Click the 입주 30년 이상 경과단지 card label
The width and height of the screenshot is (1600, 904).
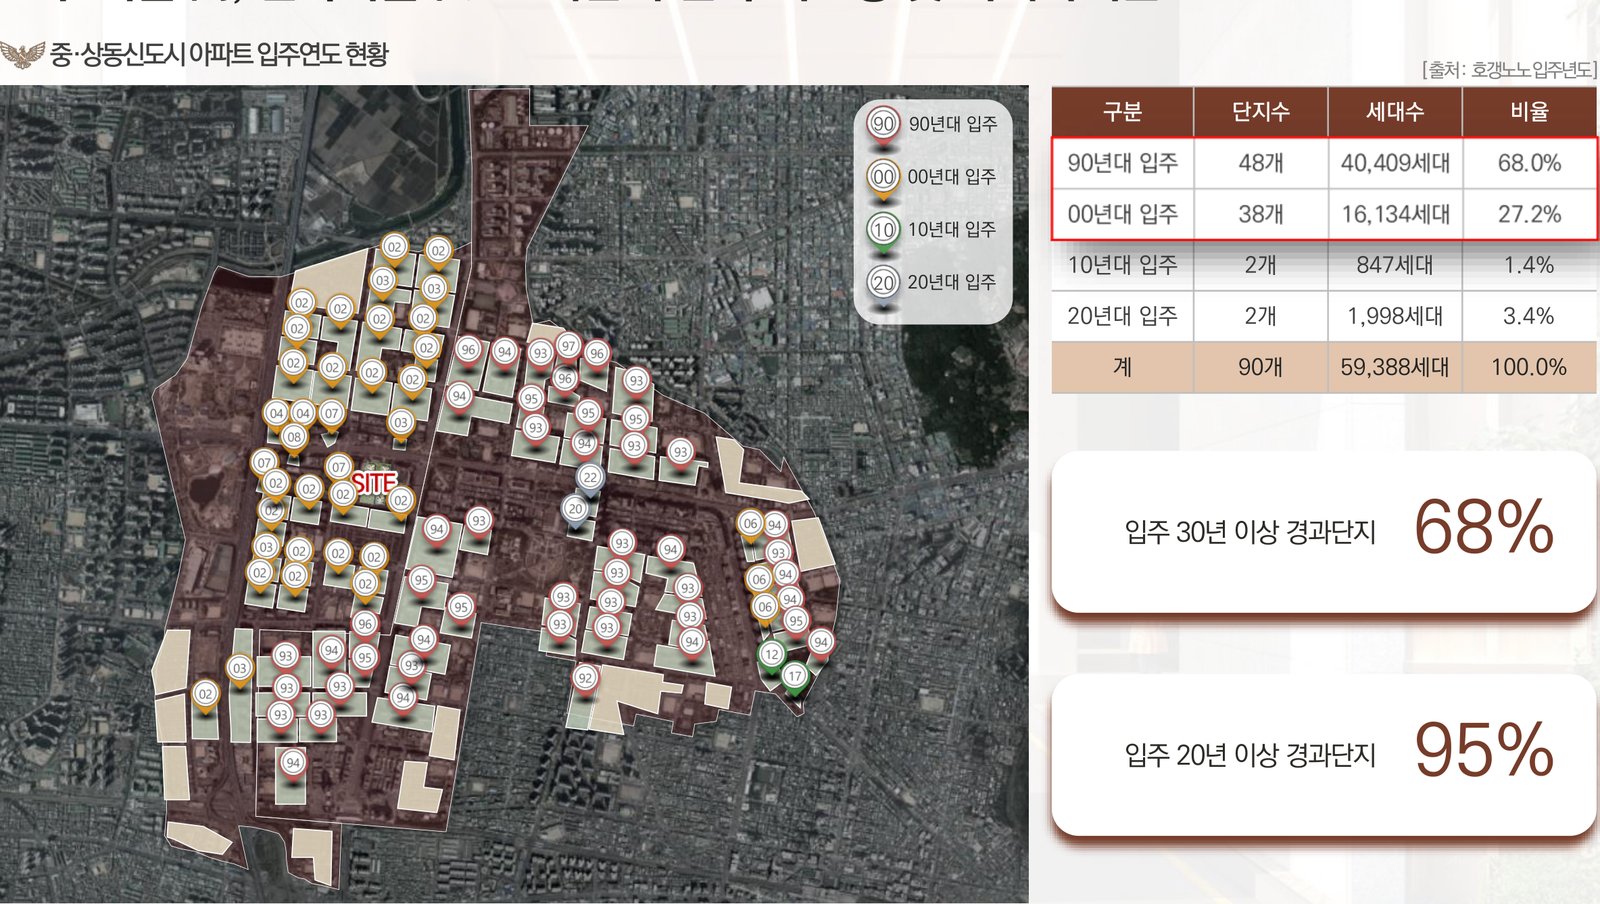click(1250, 532)
